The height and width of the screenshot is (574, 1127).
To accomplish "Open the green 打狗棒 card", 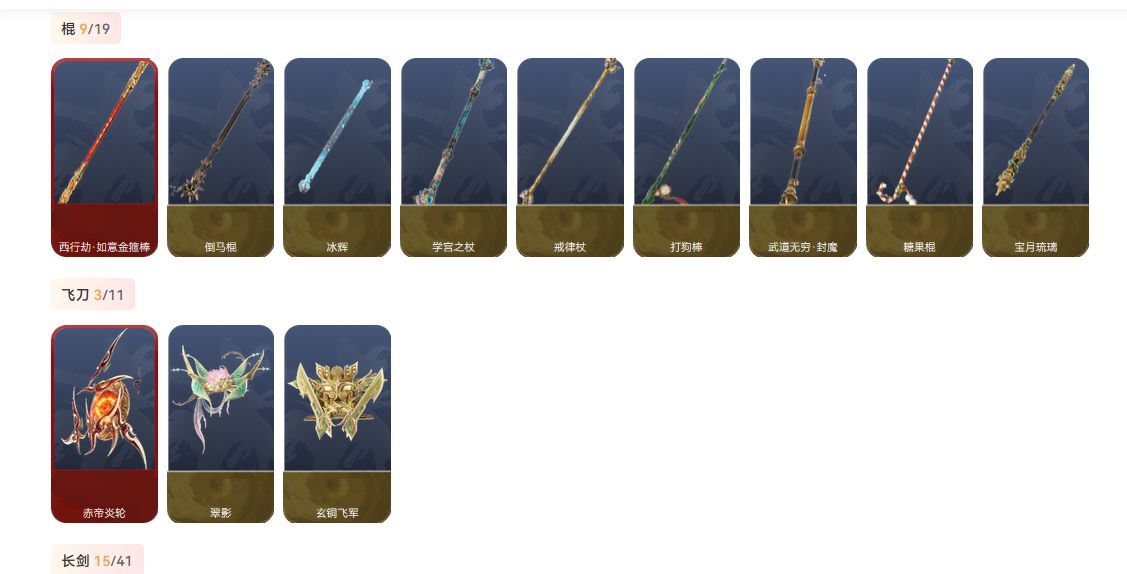I will (x=686, y=157).
